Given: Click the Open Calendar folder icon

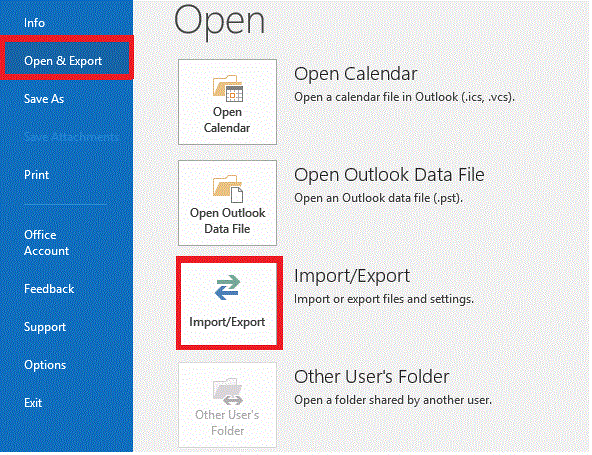Looking at the screenshot, I should coord(228,88).
